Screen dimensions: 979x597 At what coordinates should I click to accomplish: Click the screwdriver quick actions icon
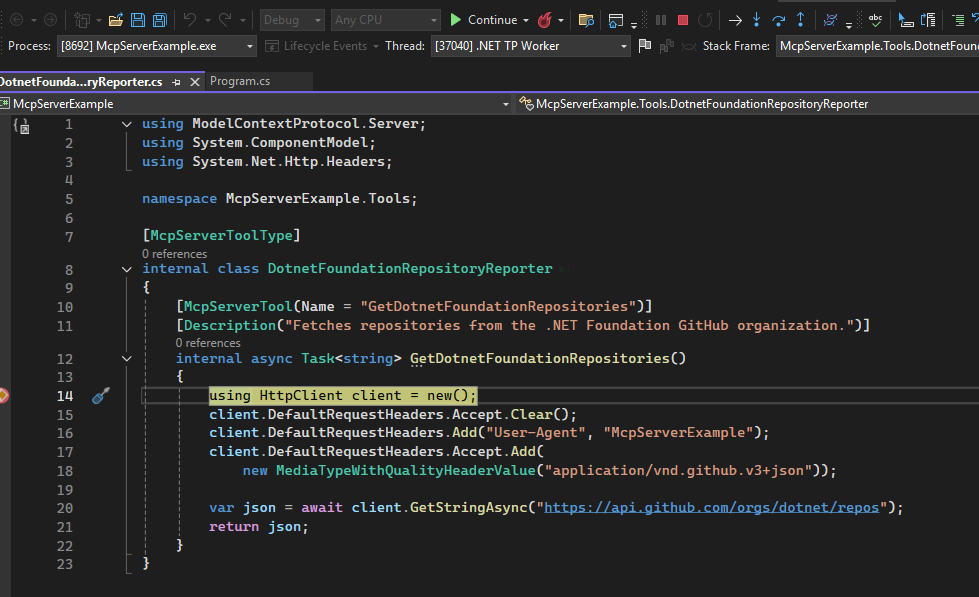click(100, 396)
